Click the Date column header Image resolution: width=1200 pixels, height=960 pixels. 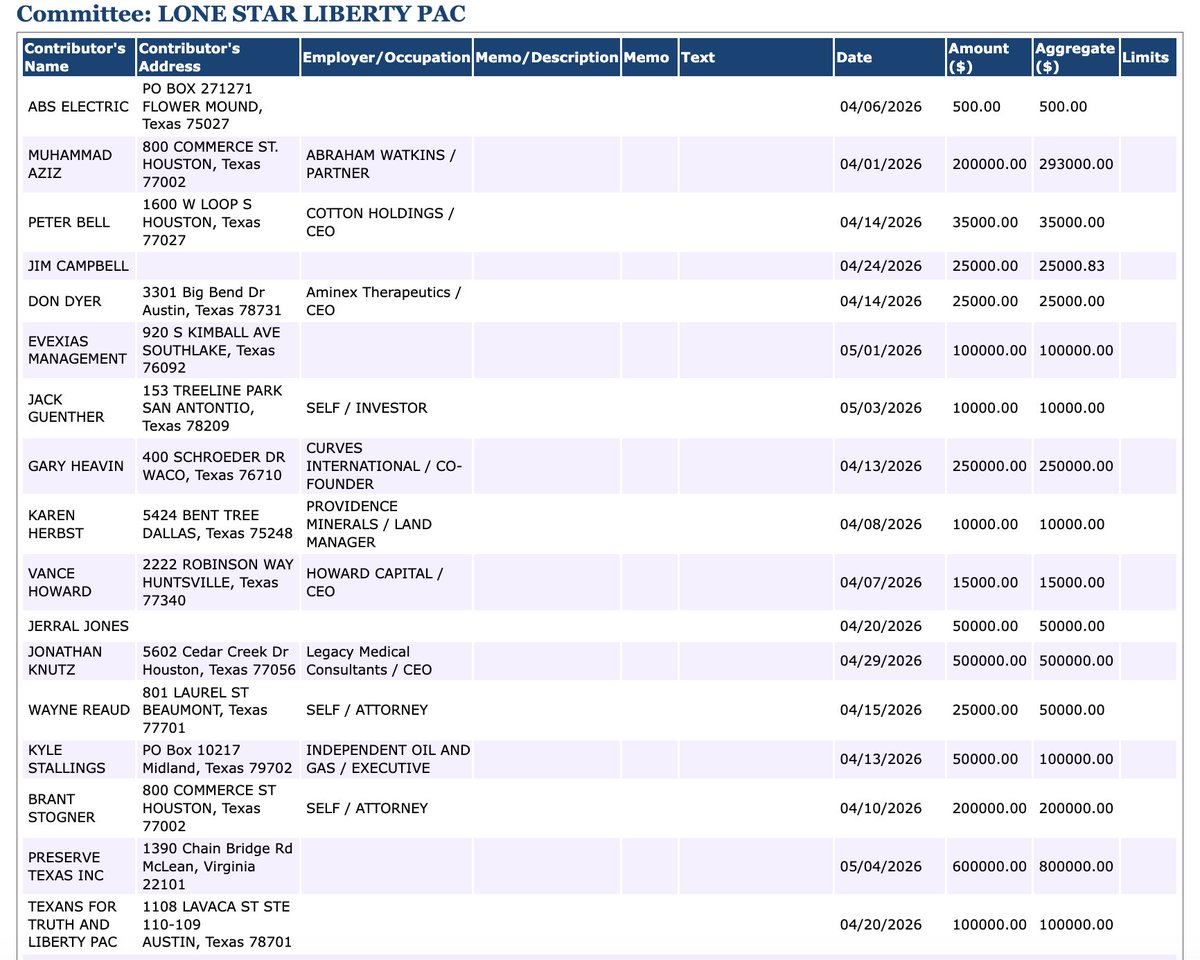[889, 57]
